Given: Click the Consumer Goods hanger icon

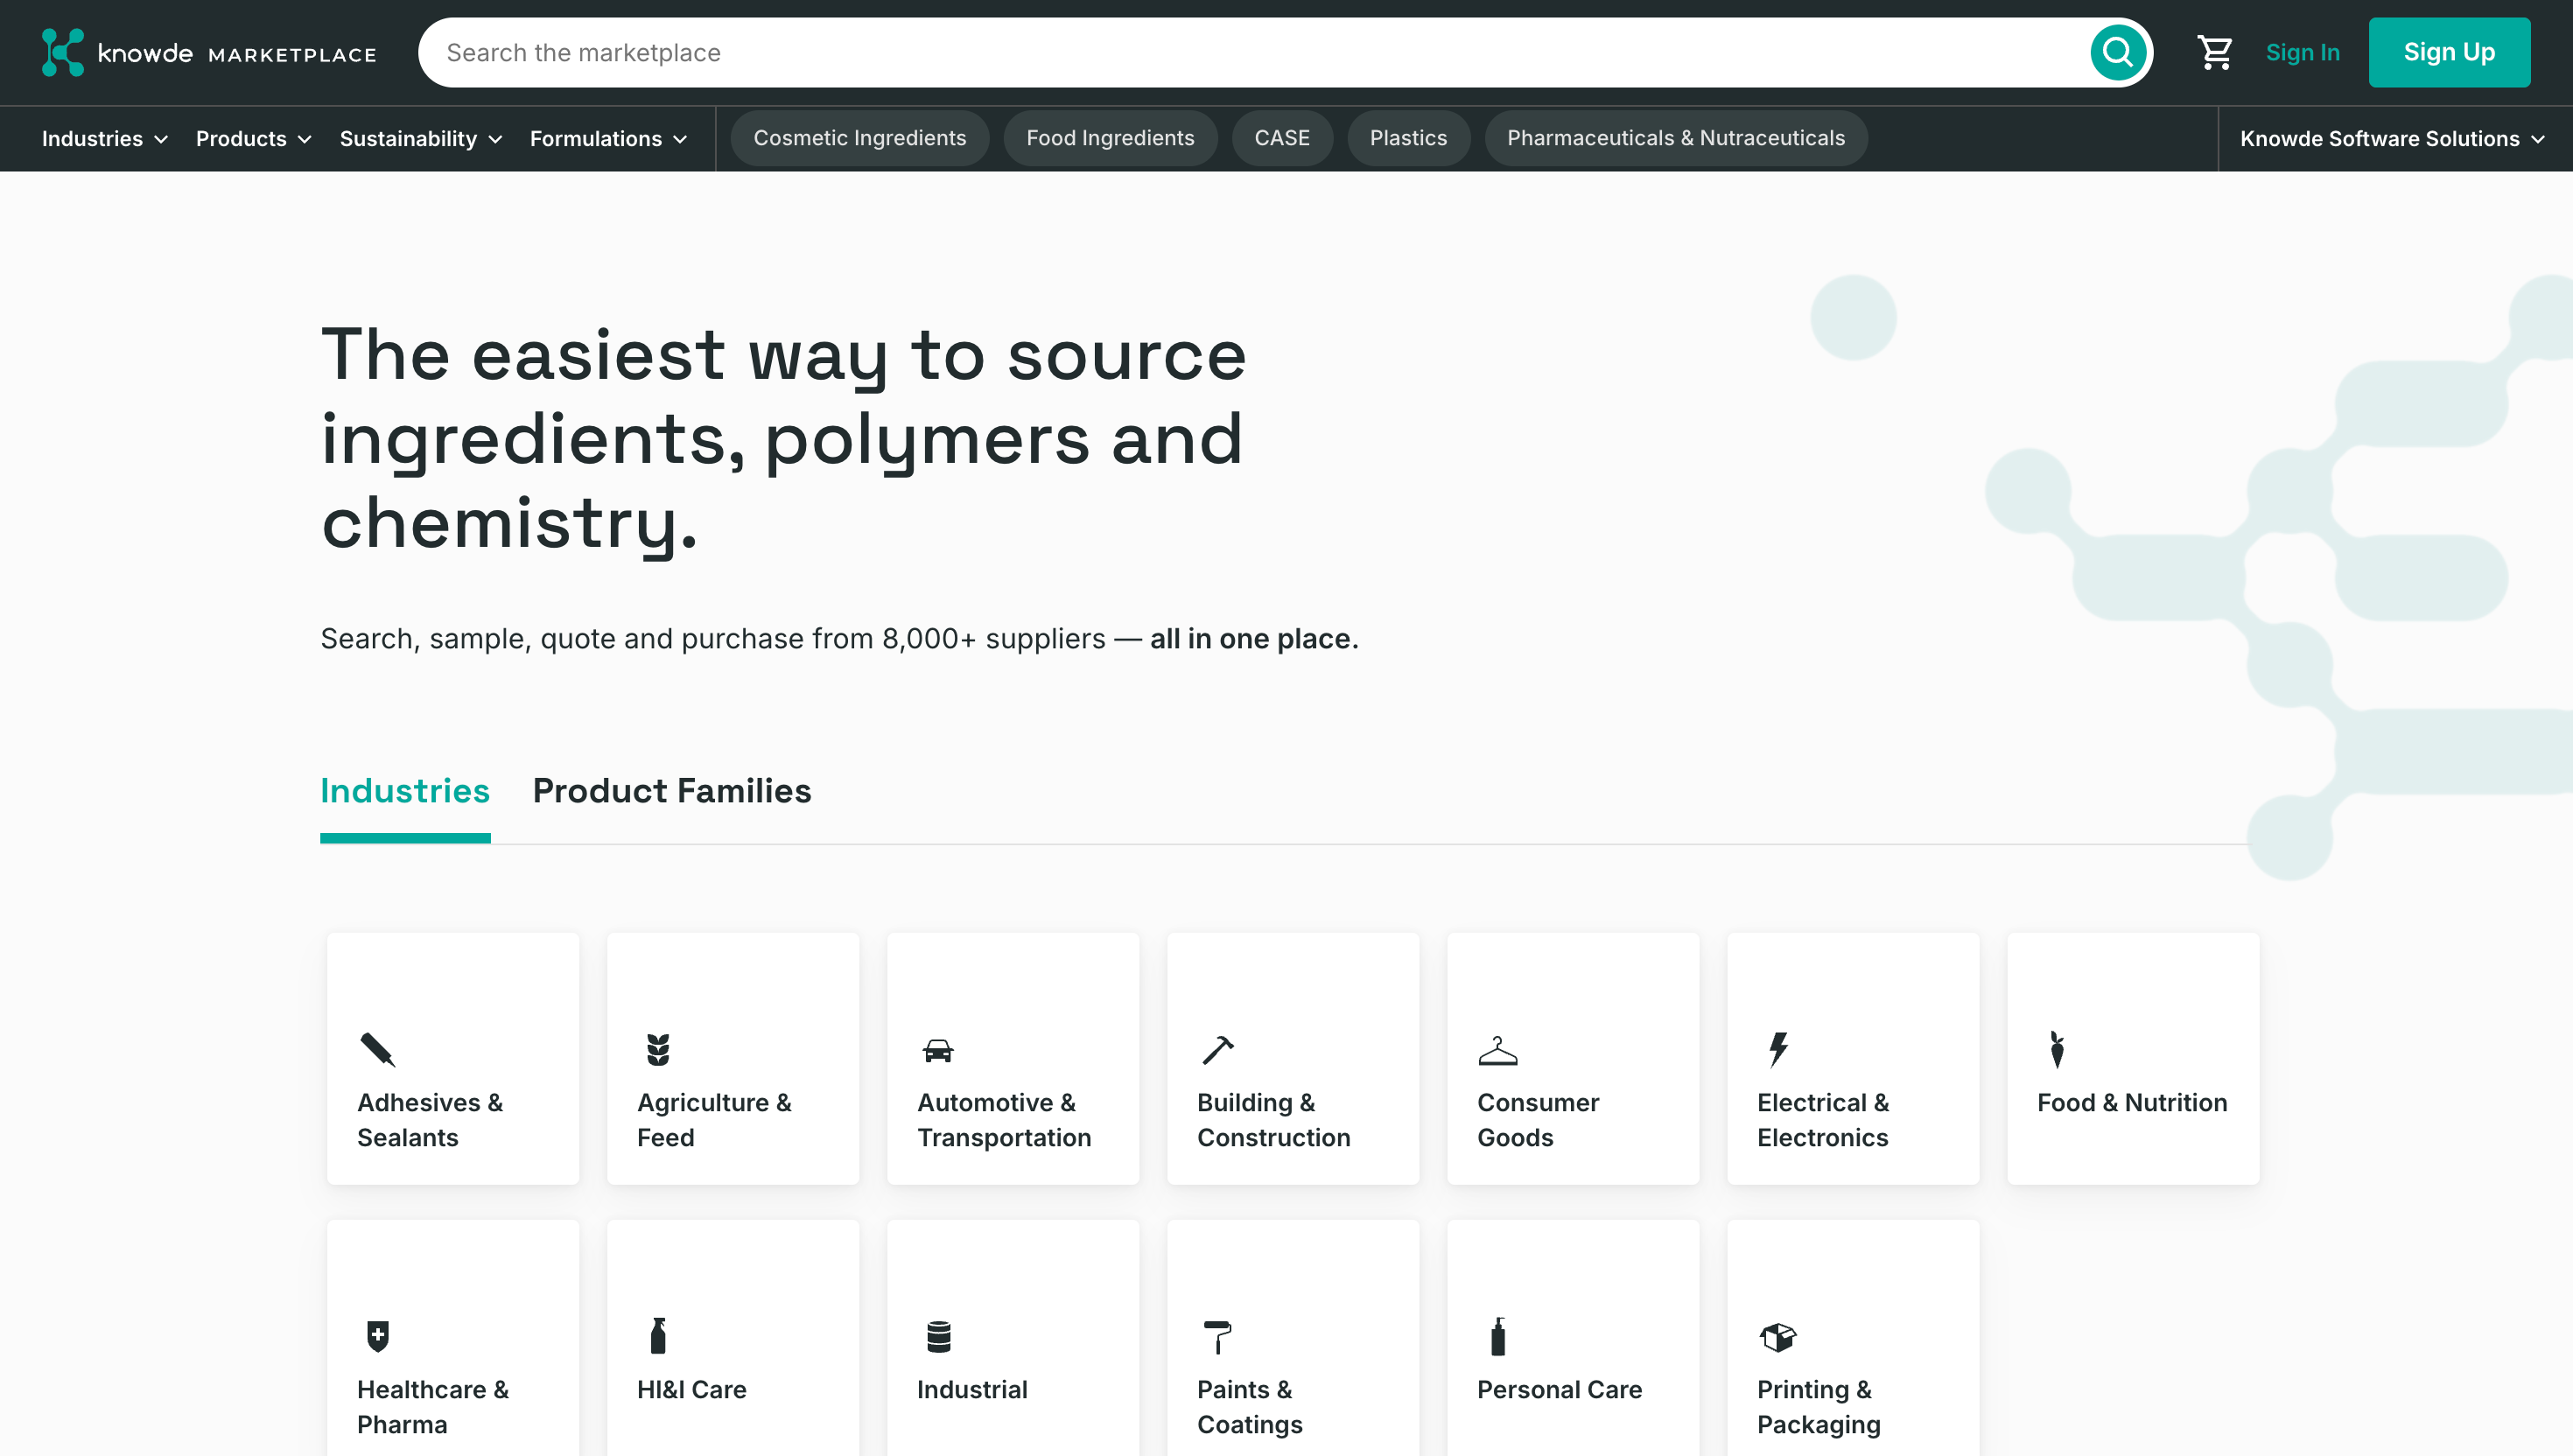Looking at the screenshot, I should tap(1497, 1050).
